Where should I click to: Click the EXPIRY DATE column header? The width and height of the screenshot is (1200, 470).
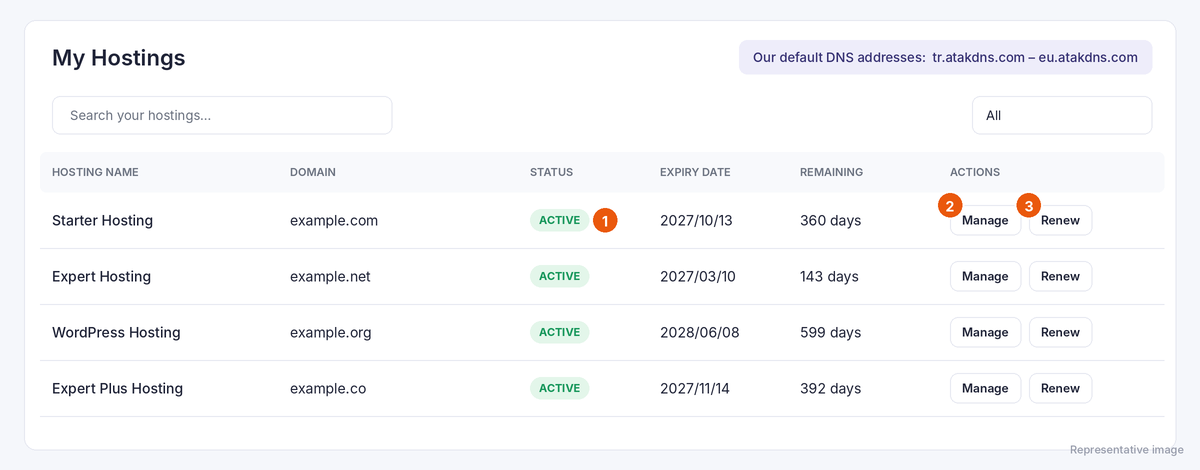coord(695,172)
